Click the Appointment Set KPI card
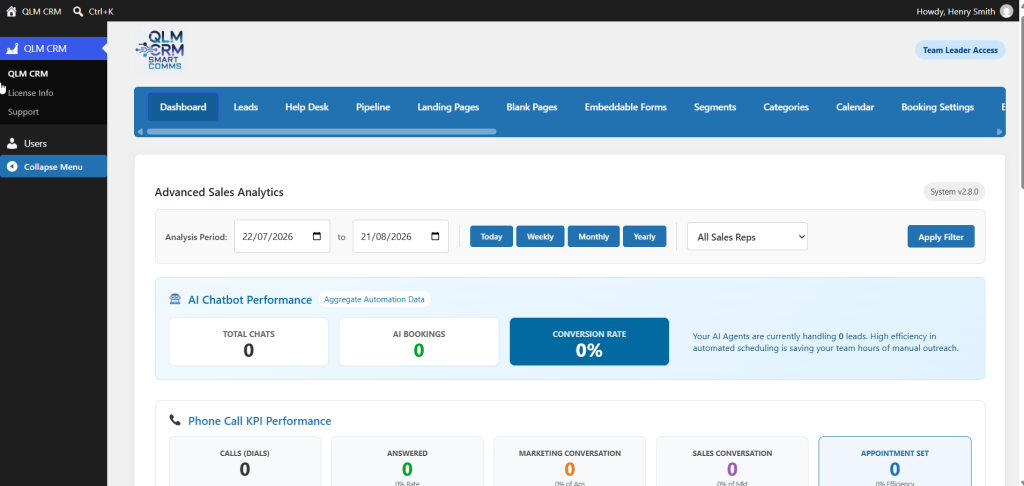 click(895, 462)
